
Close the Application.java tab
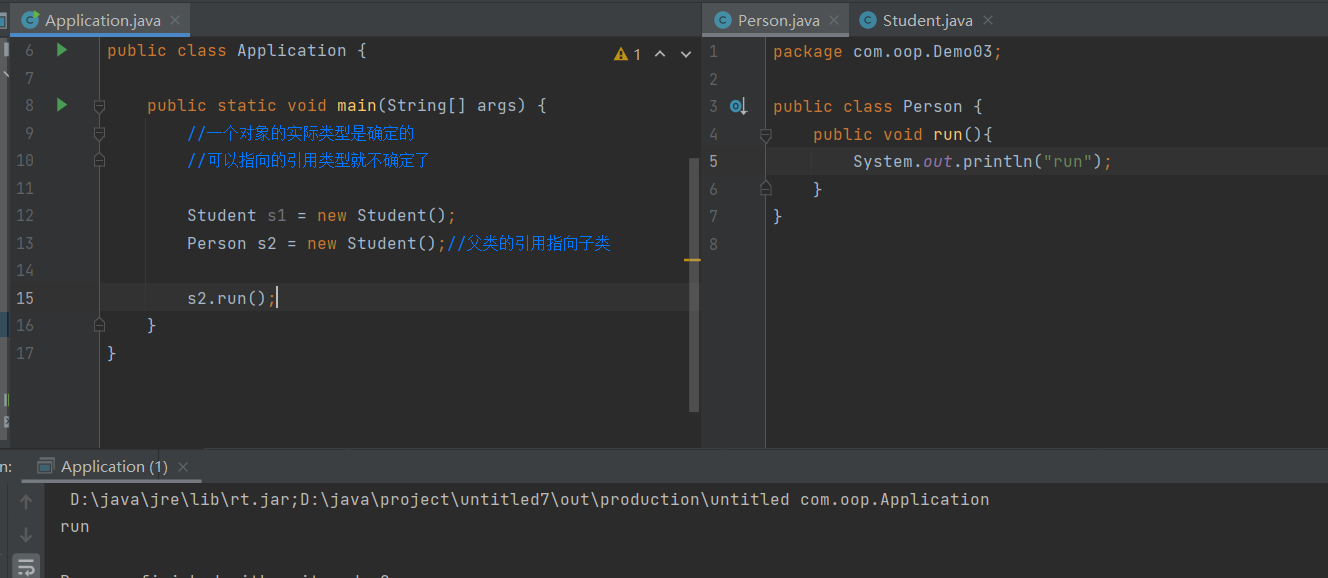[x=173, y=20]
